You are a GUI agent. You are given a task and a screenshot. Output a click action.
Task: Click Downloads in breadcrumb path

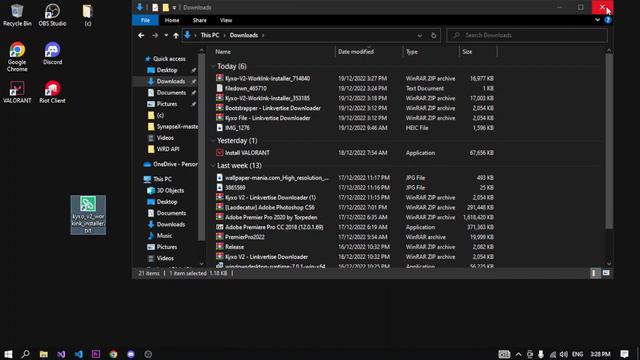(244, 36)
